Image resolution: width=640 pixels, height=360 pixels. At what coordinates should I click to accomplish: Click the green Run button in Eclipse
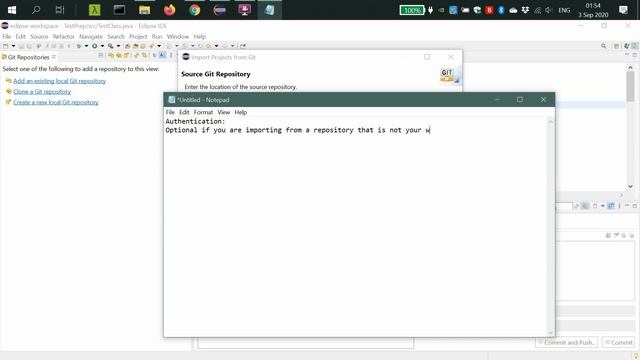point(95,46)
